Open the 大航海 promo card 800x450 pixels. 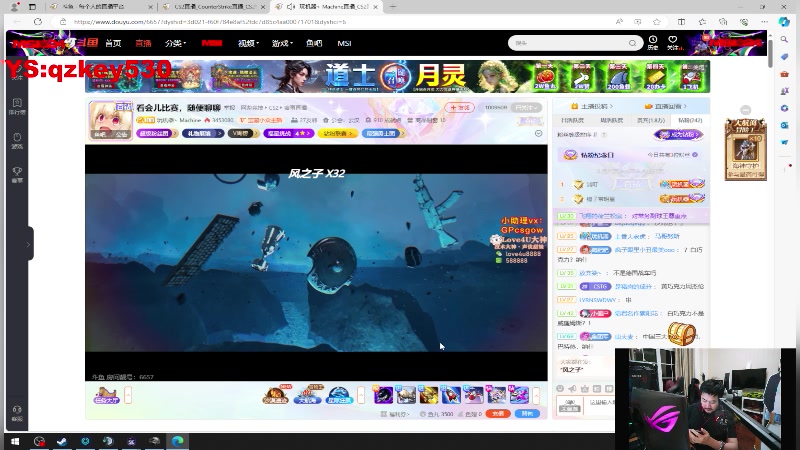coord(745,149)
